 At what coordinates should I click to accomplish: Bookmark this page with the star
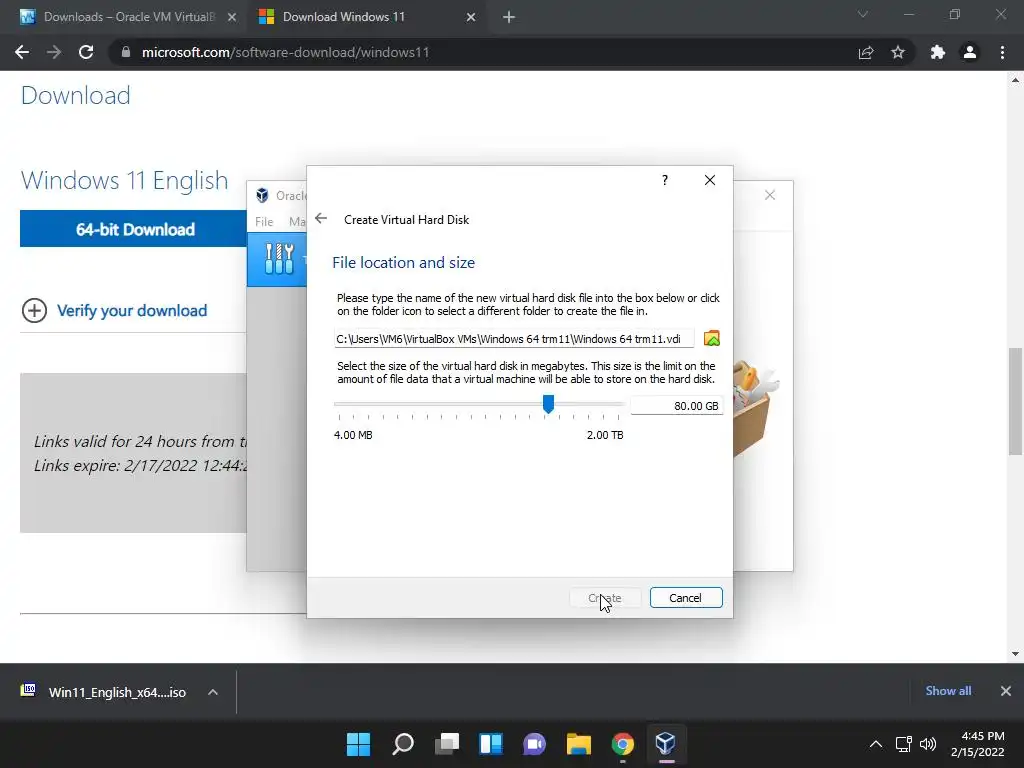898,52
